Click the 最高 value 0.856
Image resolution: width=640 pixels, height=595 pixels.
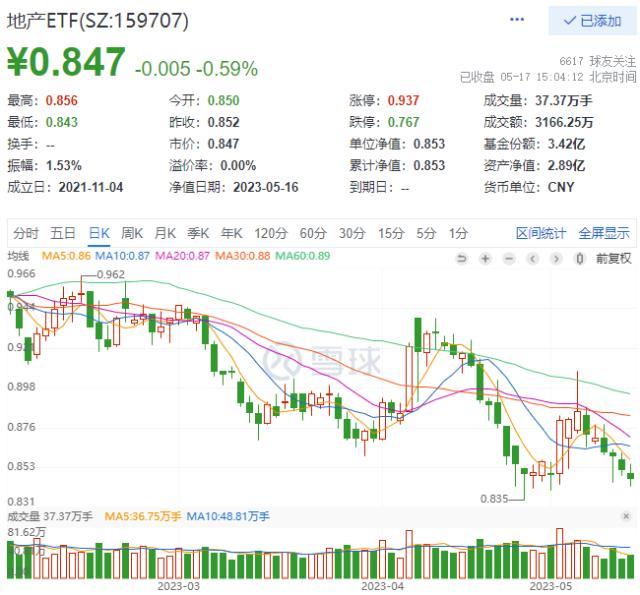click(x=61, y=100)
